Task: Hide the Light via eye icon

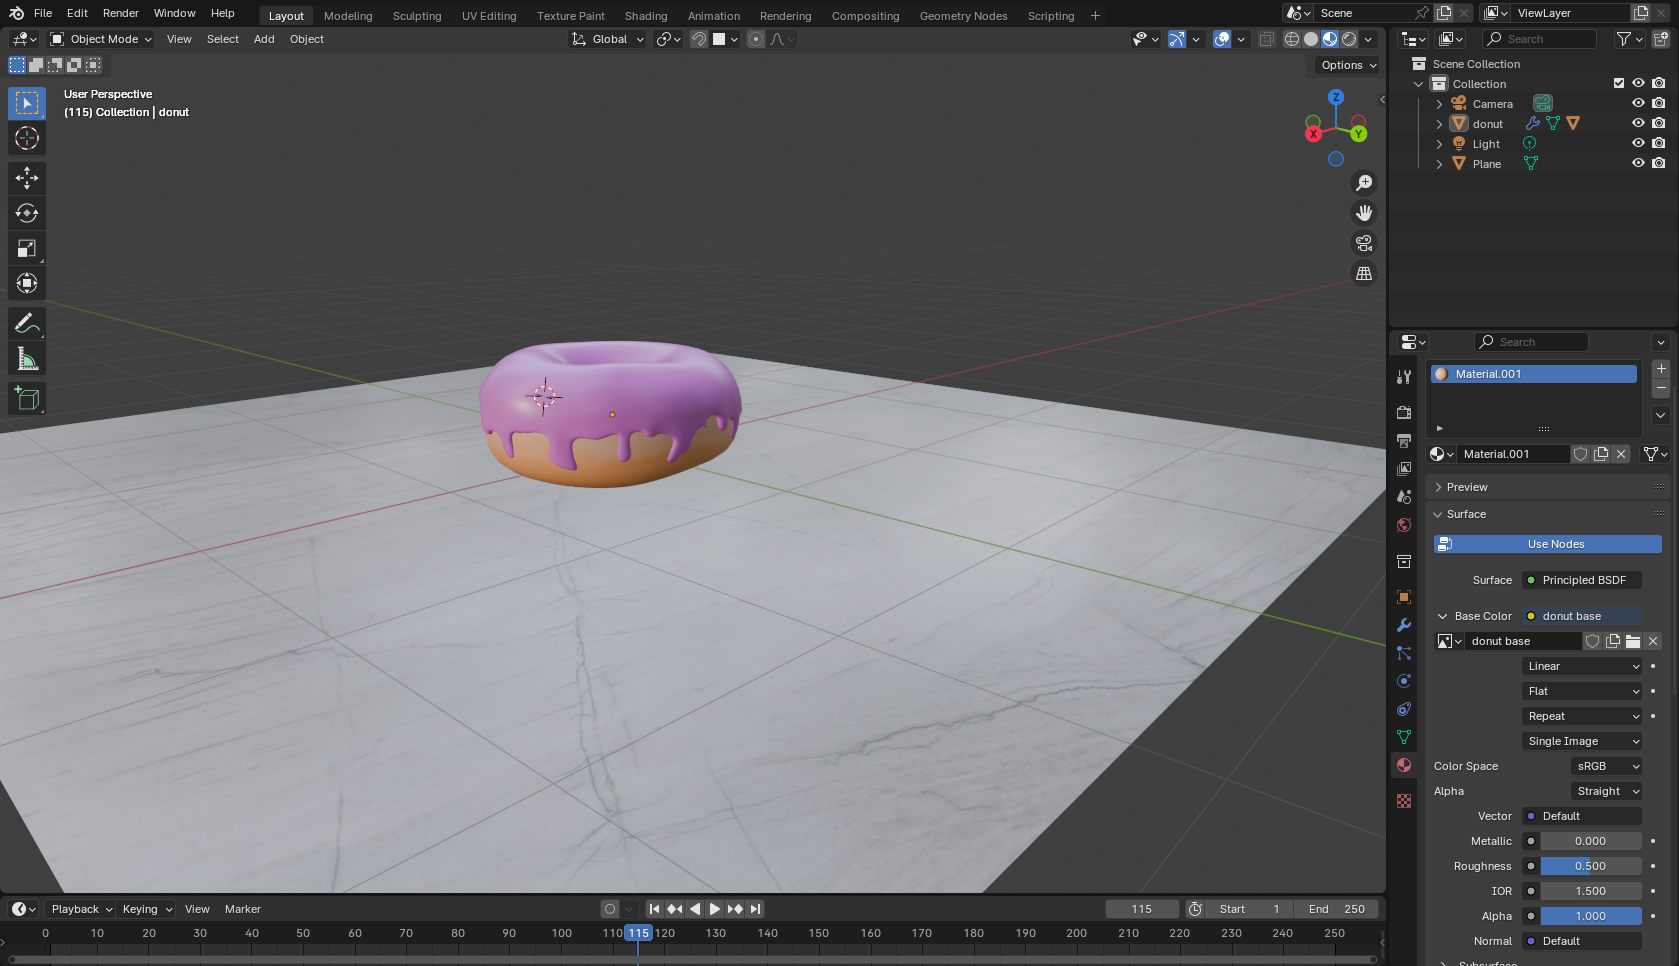Action: 1638,143
